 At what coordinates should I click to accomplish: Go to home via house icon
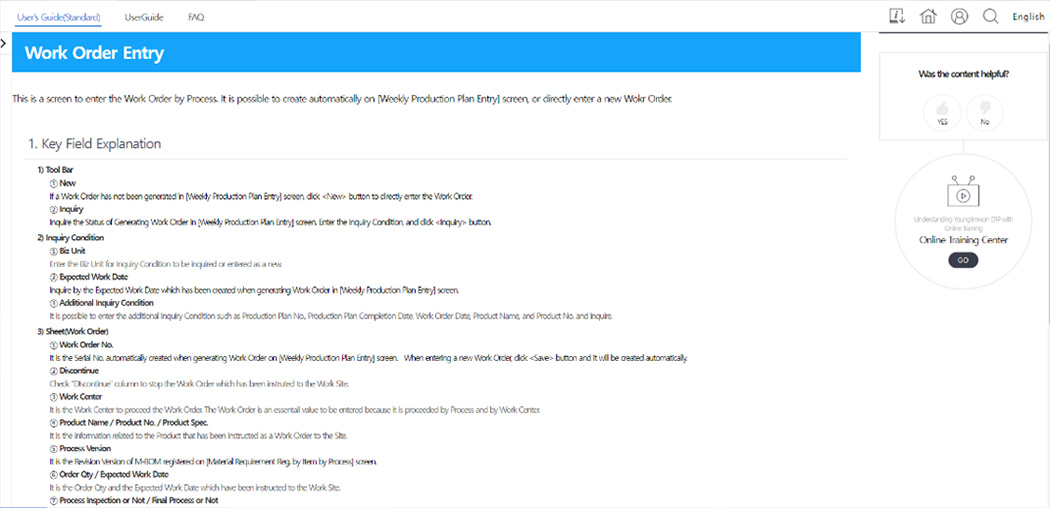tap(928, 16)
